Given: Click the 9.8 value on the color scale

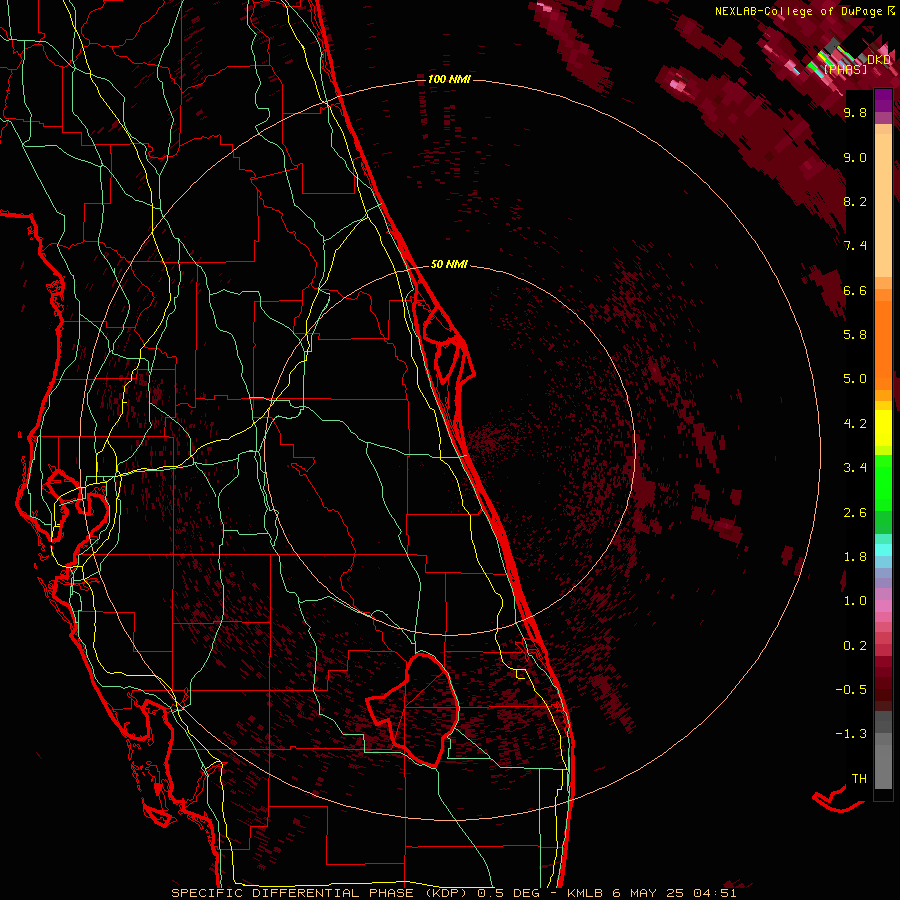Looking at the screenshot, I should point(855,113).
